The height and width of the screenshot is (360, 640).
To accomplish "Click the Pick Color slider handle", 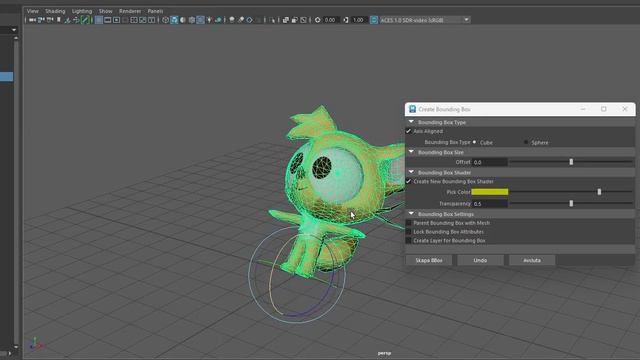I will (x=599, y=192).
